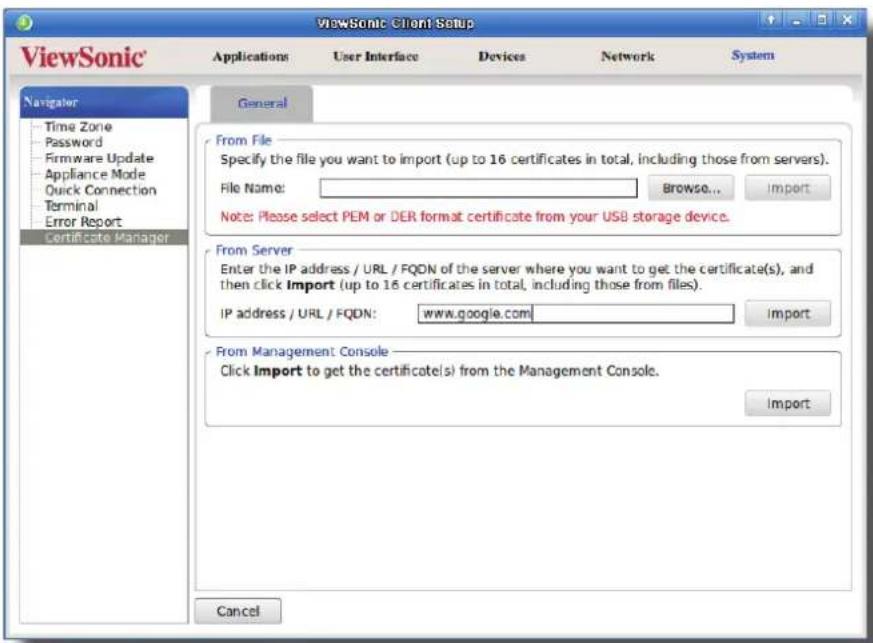Click the Cancel button
The width and height of the screenshot is (873, 643).
[x=238, y=611]
